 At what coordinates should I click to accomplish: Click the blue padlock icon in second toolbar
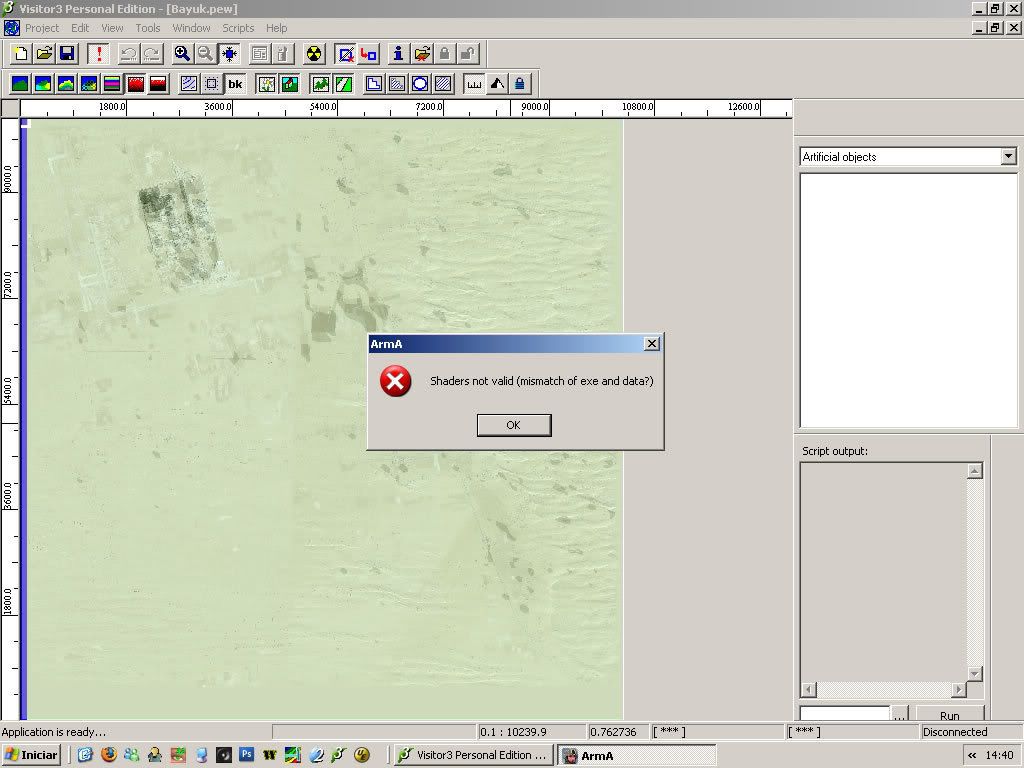[x=519, y=84]
